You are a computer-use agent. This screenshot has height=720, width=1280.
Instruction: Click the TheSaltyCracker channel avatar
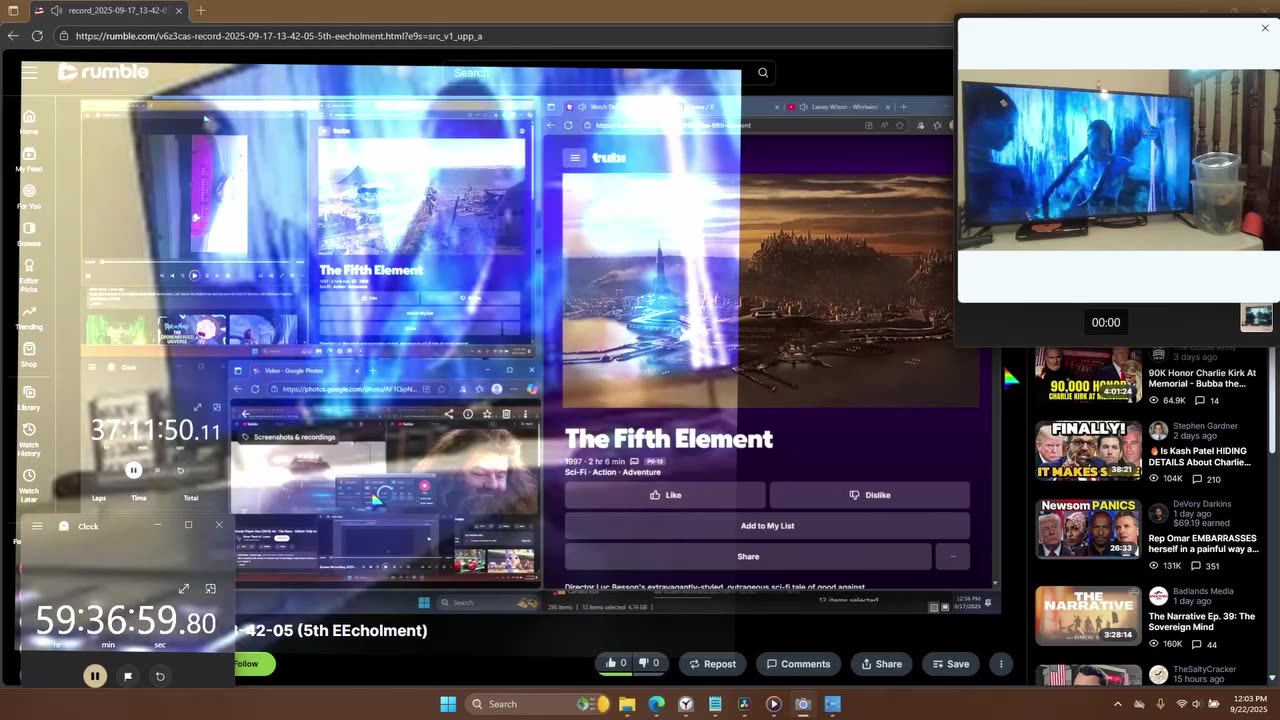pyautogui.click(x=1158, y=674)
